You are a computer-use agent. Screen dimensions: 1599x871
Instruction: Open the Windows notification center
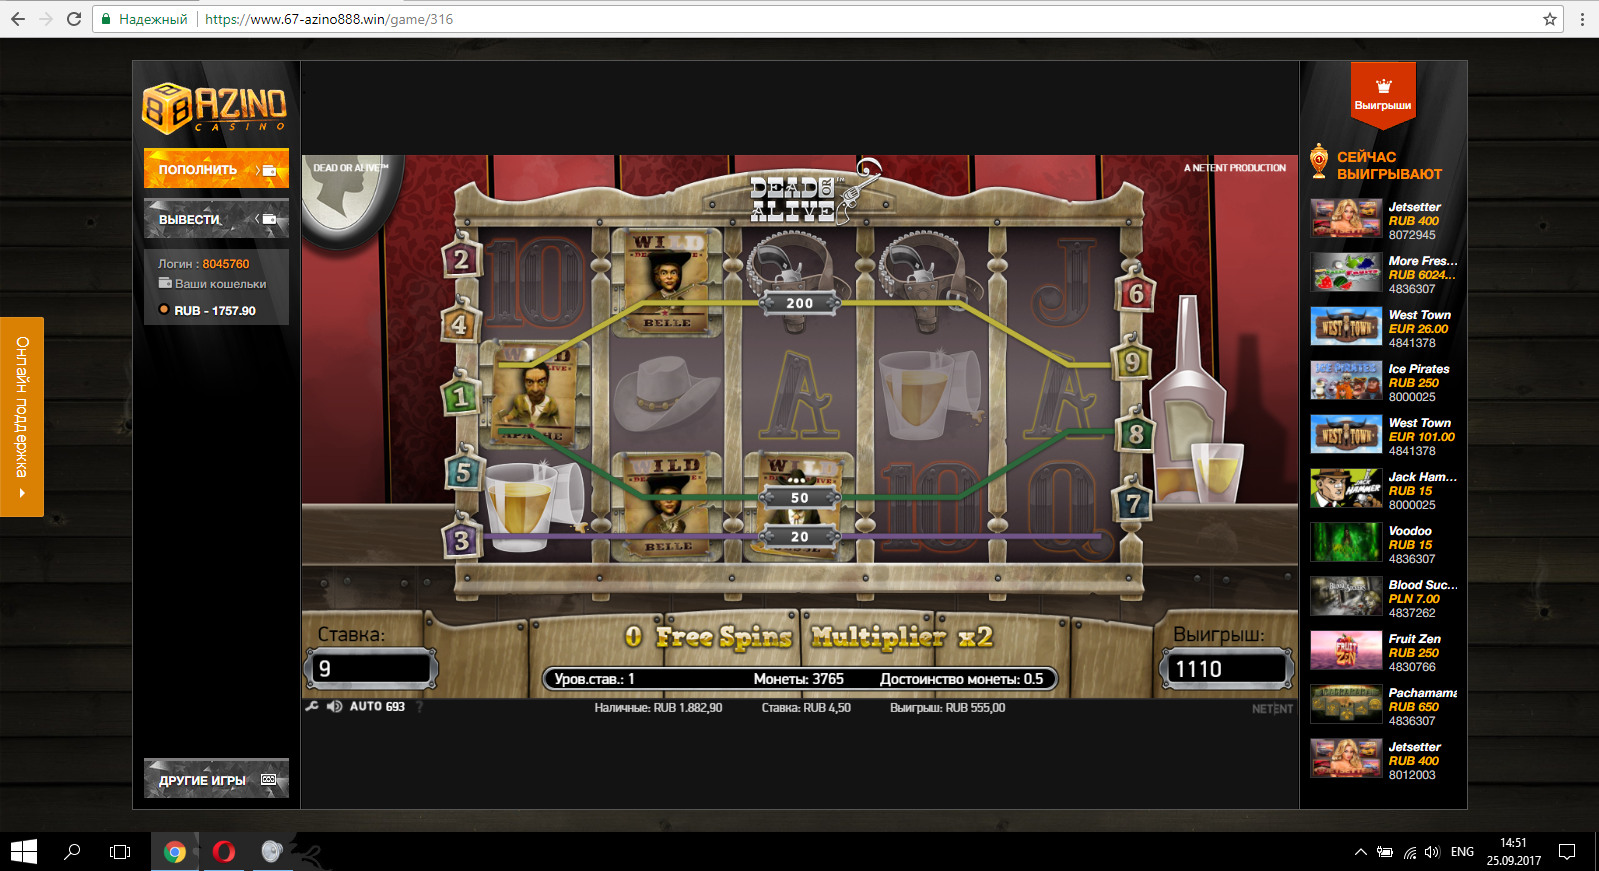click(1567, 852)
